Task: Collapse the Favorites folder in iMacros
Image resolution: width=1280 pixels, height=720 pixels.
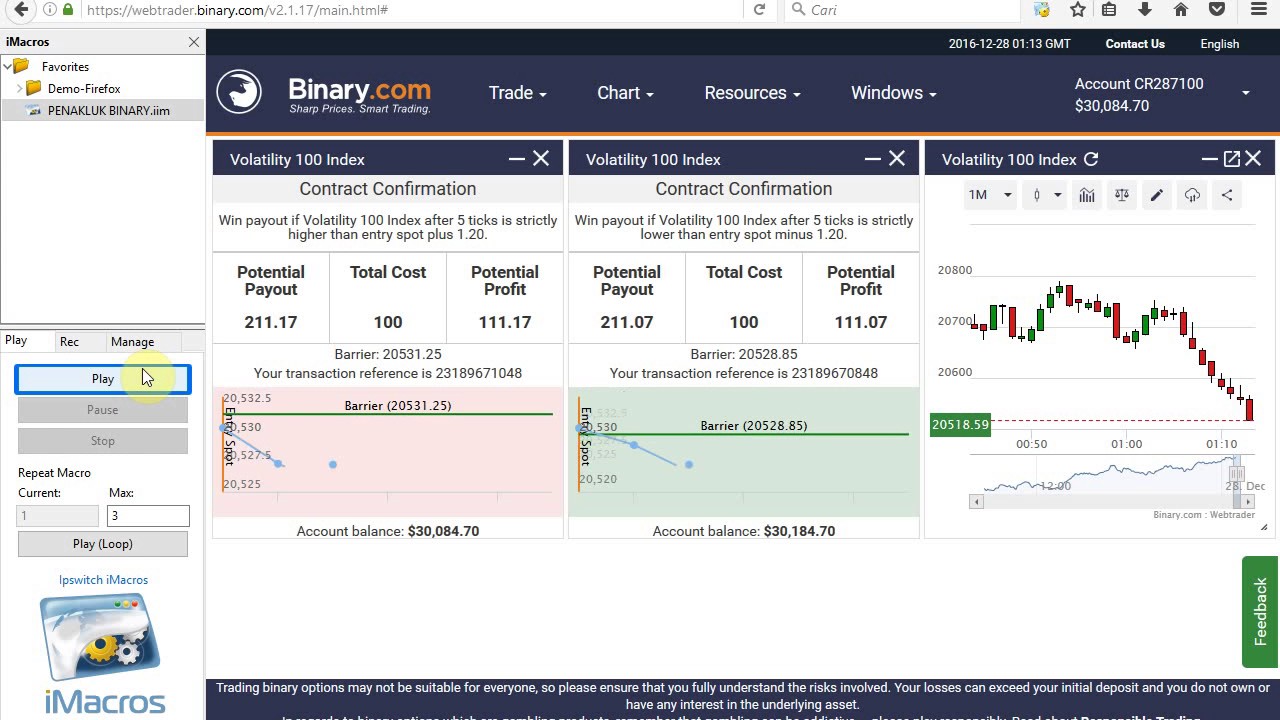Action: [8, 67]
